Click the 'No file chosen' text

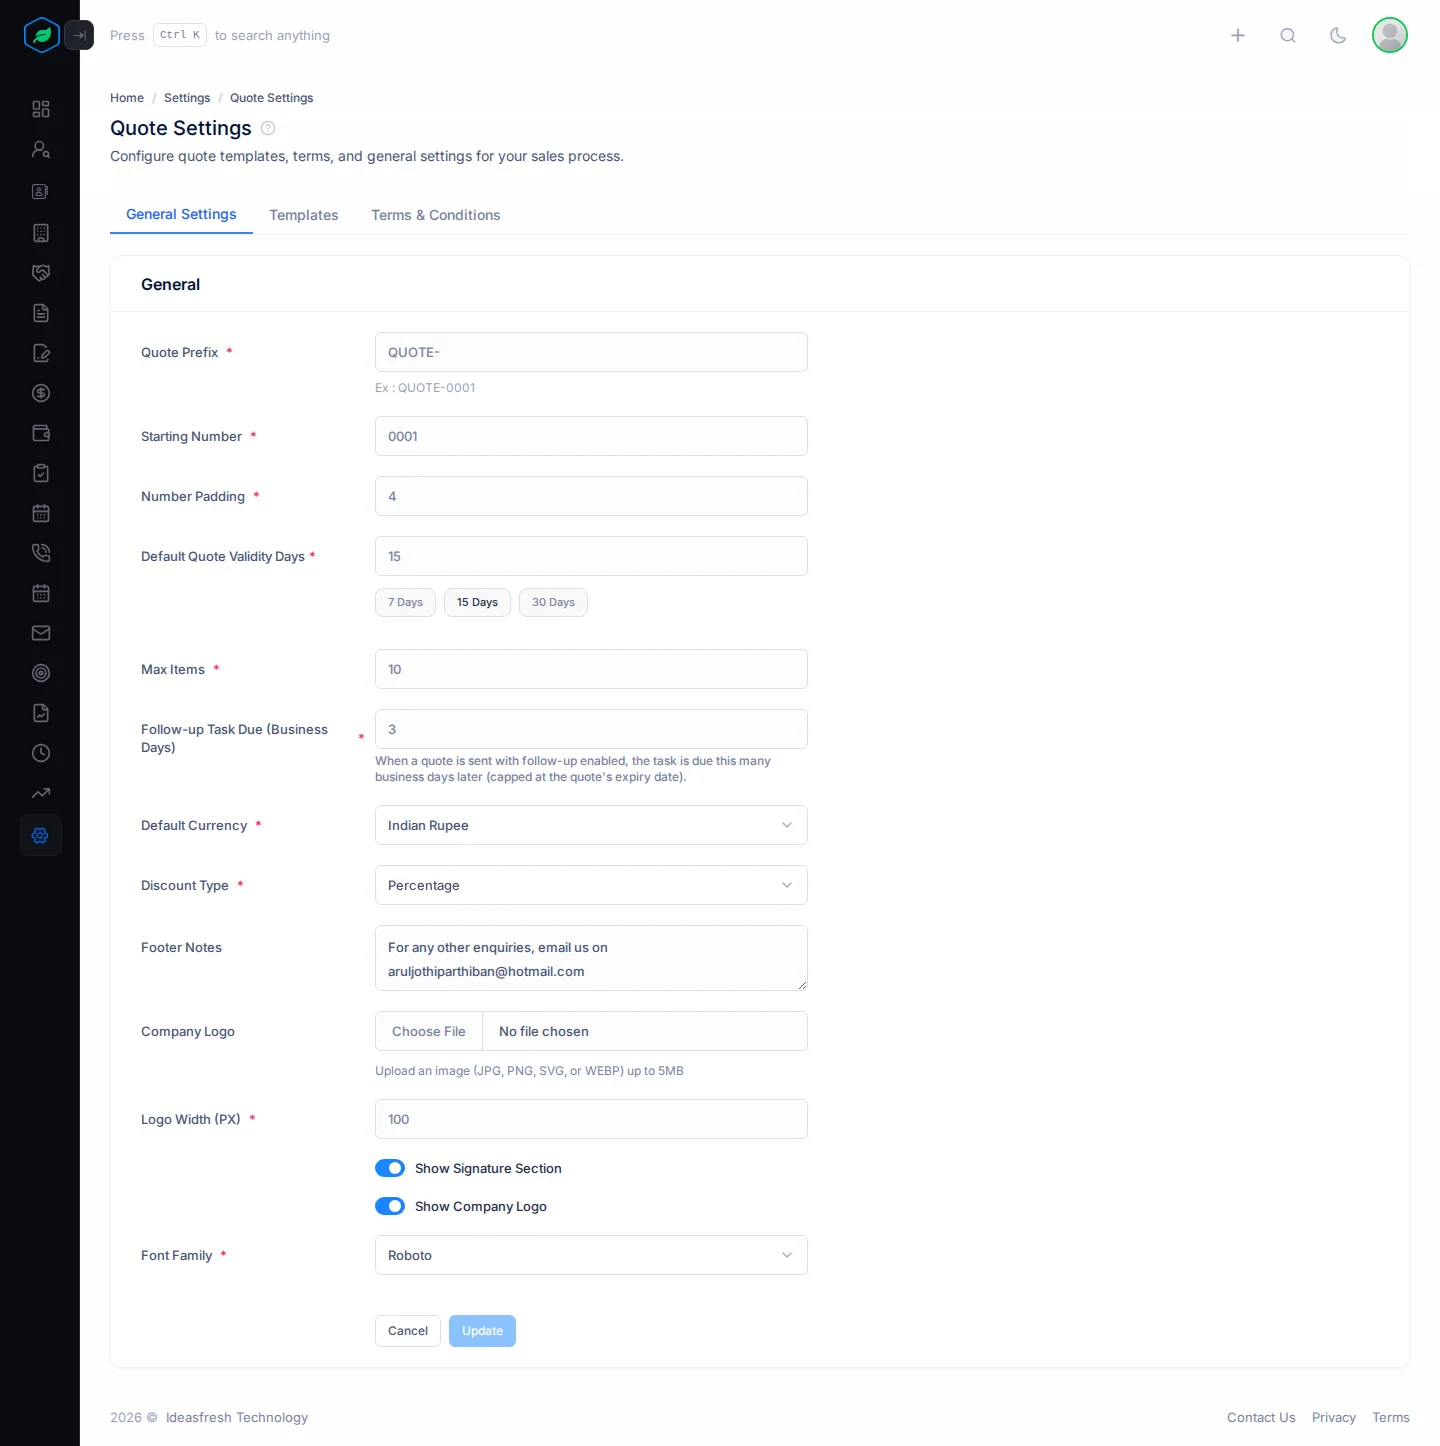click(544, 1031)
